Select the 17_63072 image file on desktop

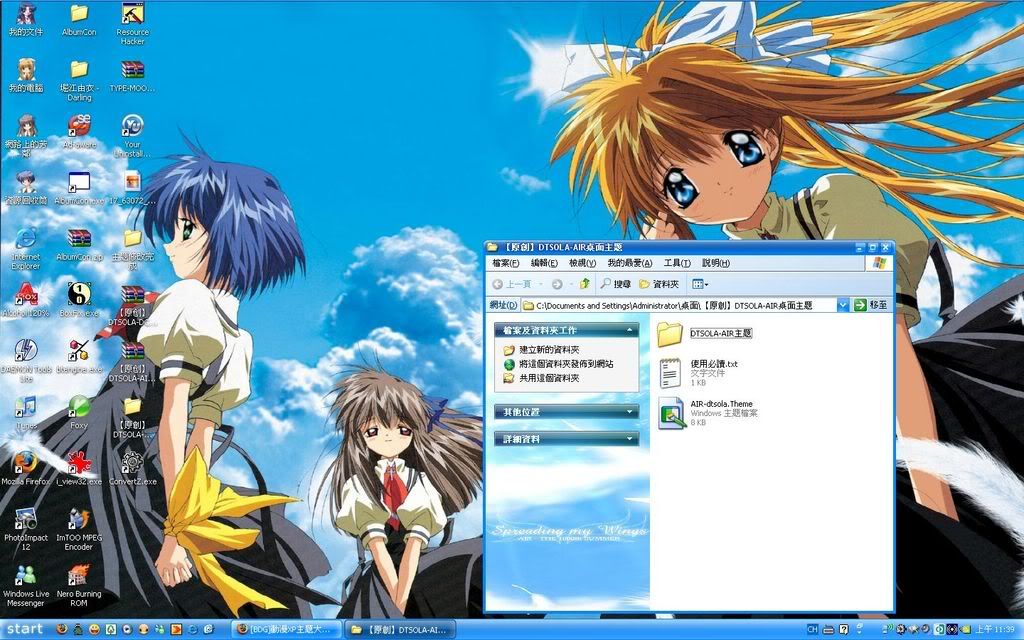point(133,188)
